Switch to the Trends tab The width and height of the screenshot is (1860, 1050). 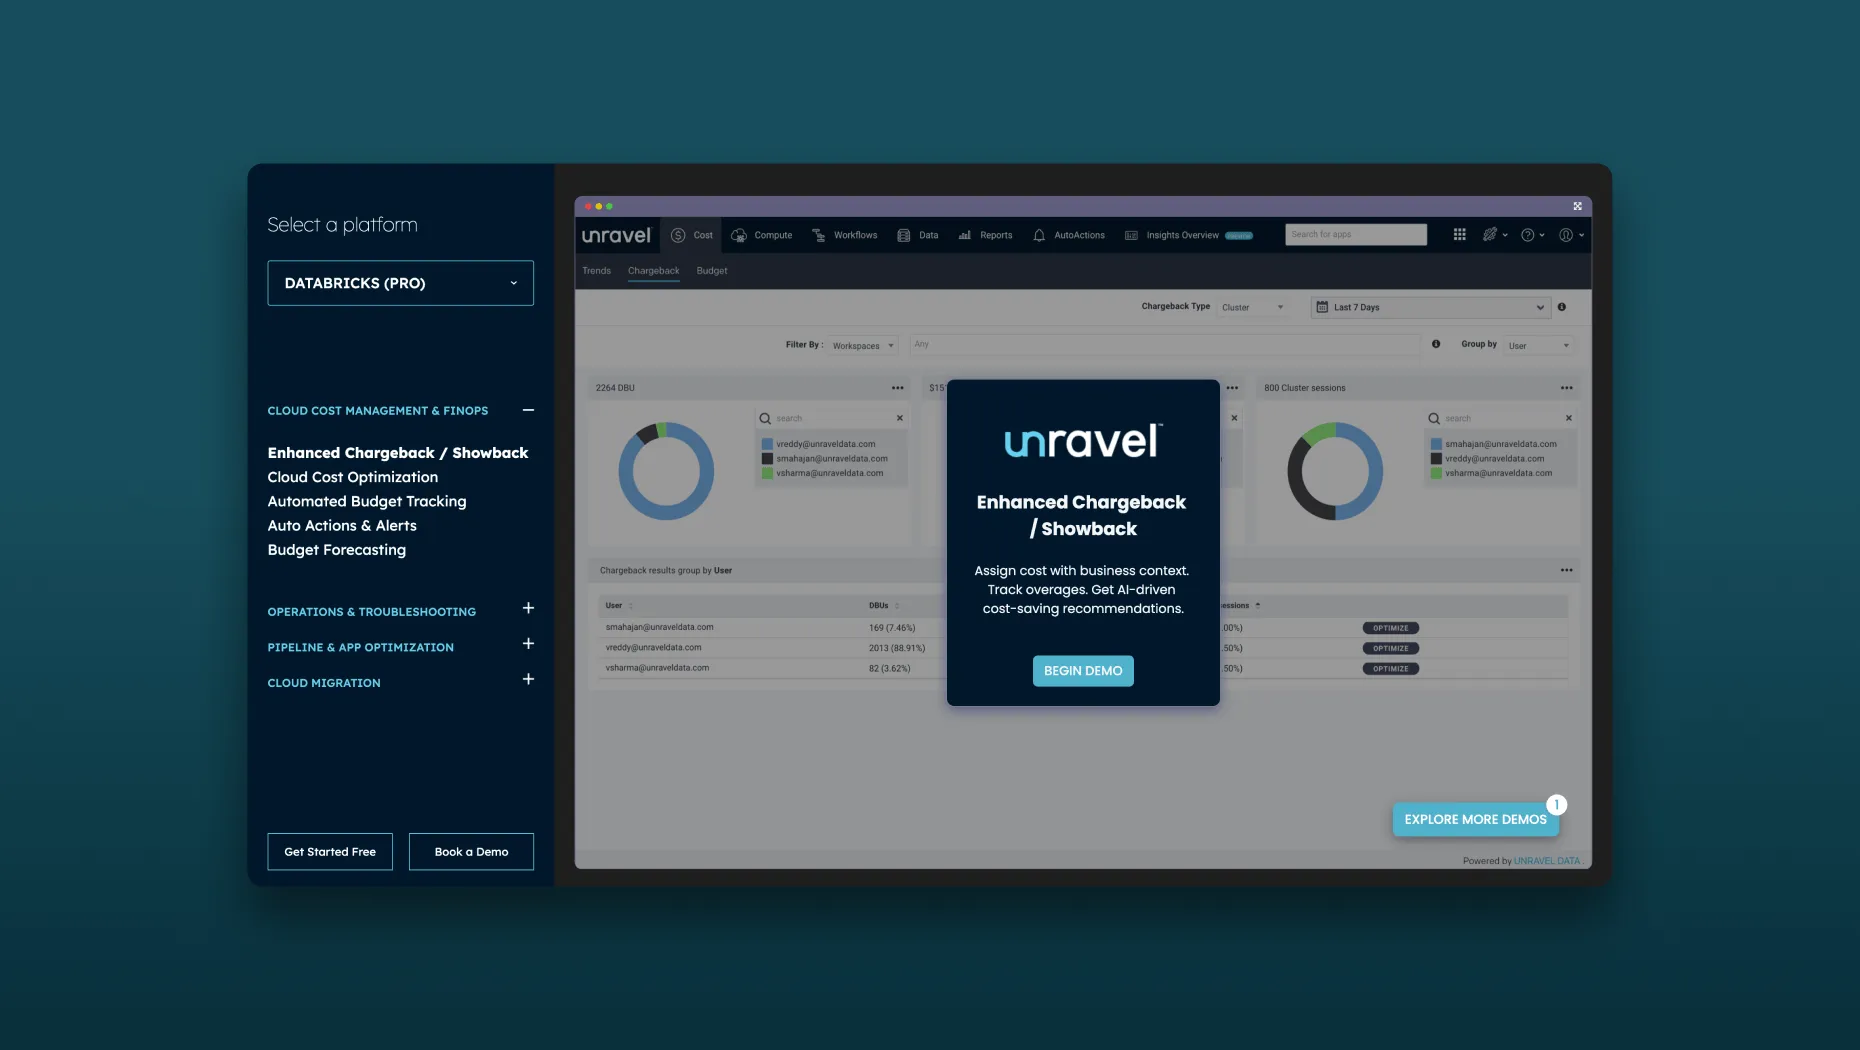pyautogui.click(x=596, y=271)
